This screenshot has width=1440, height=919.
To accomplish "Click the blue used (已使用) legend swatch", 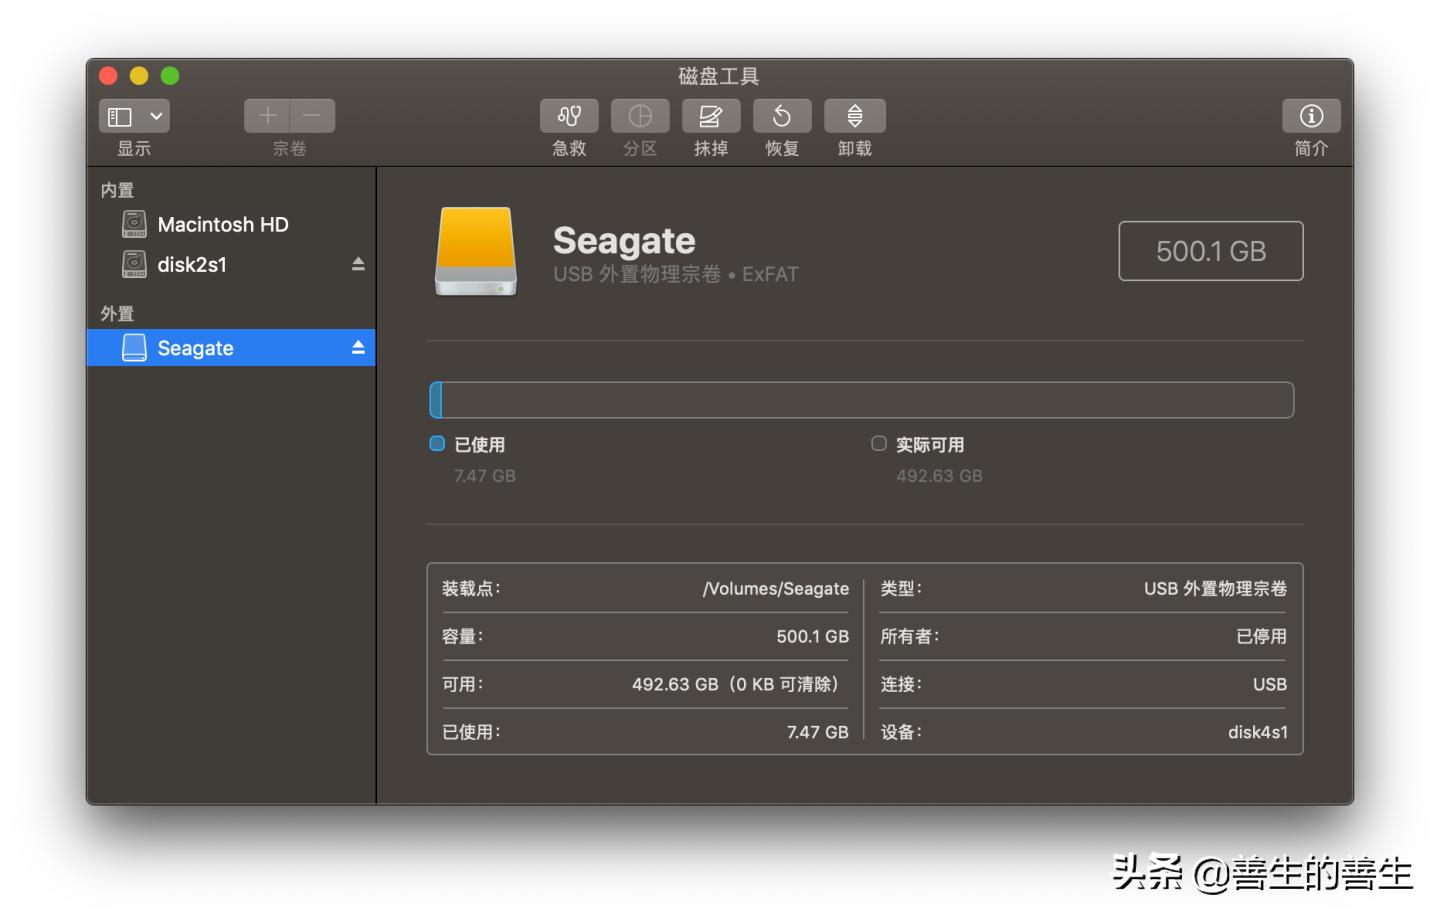I will pos(437,443).
